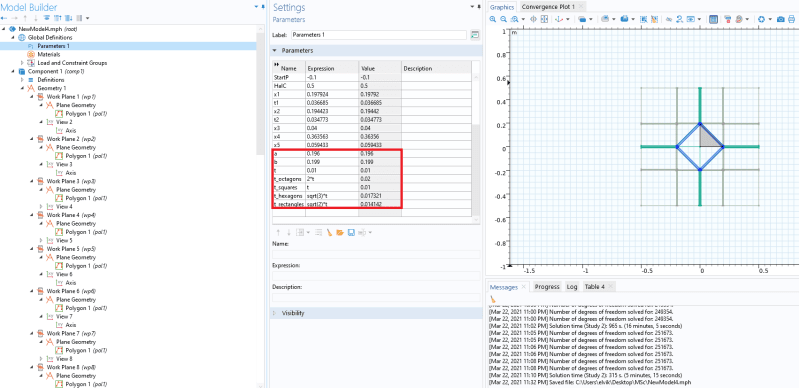This screenshot has width=800, height=388.
Task: Open the insert row dropdown below parameters table
Action: click(x=308, y=232)
